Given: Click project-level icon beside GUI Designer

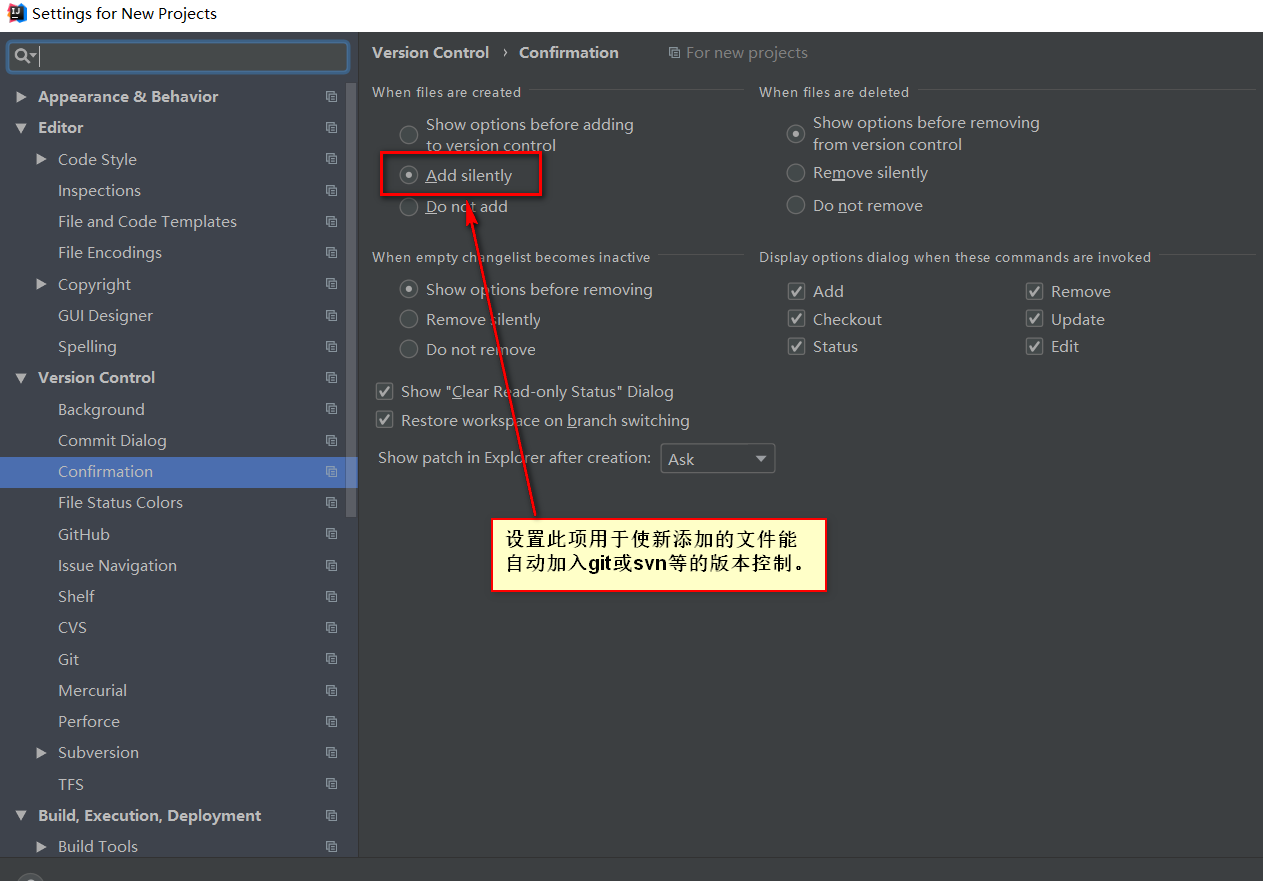Looking at the screenshot, I should (x=331, y=315).
